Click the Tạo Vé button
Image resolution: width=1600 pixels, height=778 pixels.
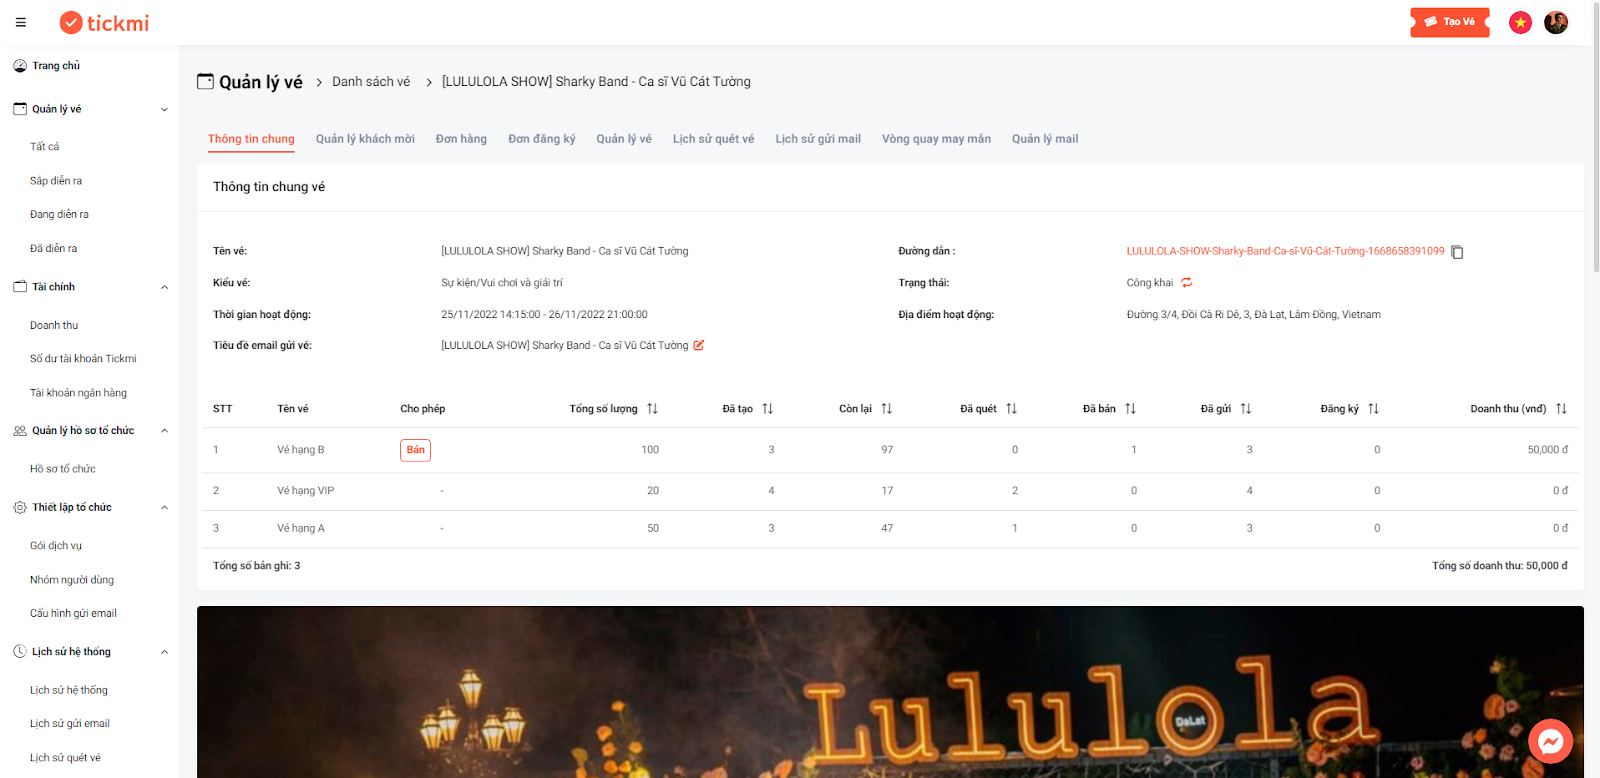1450,22
